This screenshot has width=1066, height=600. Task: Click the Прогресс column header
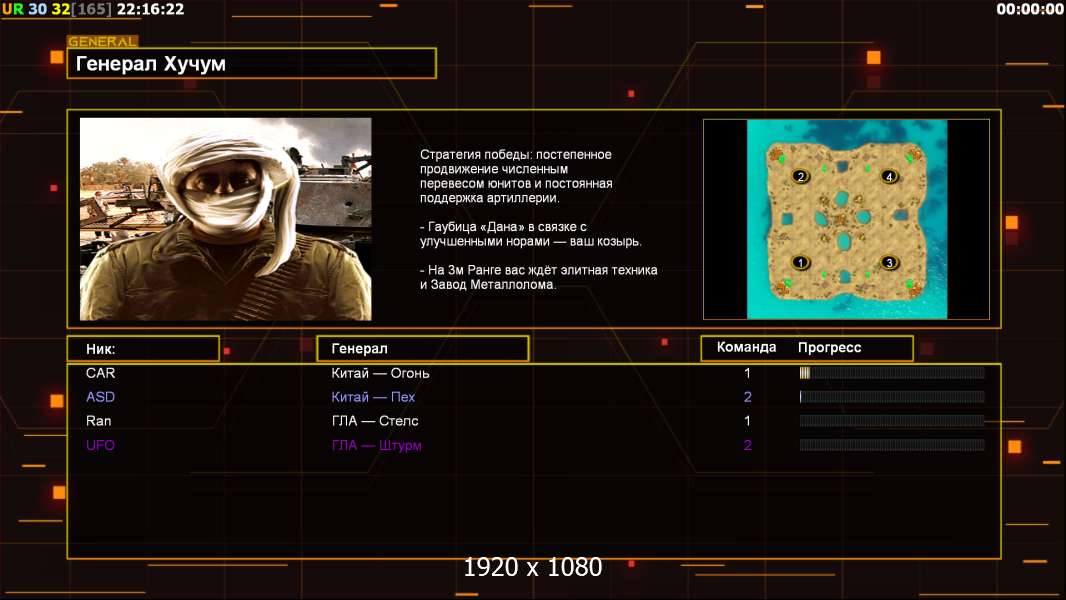click(x=829, y=348)
